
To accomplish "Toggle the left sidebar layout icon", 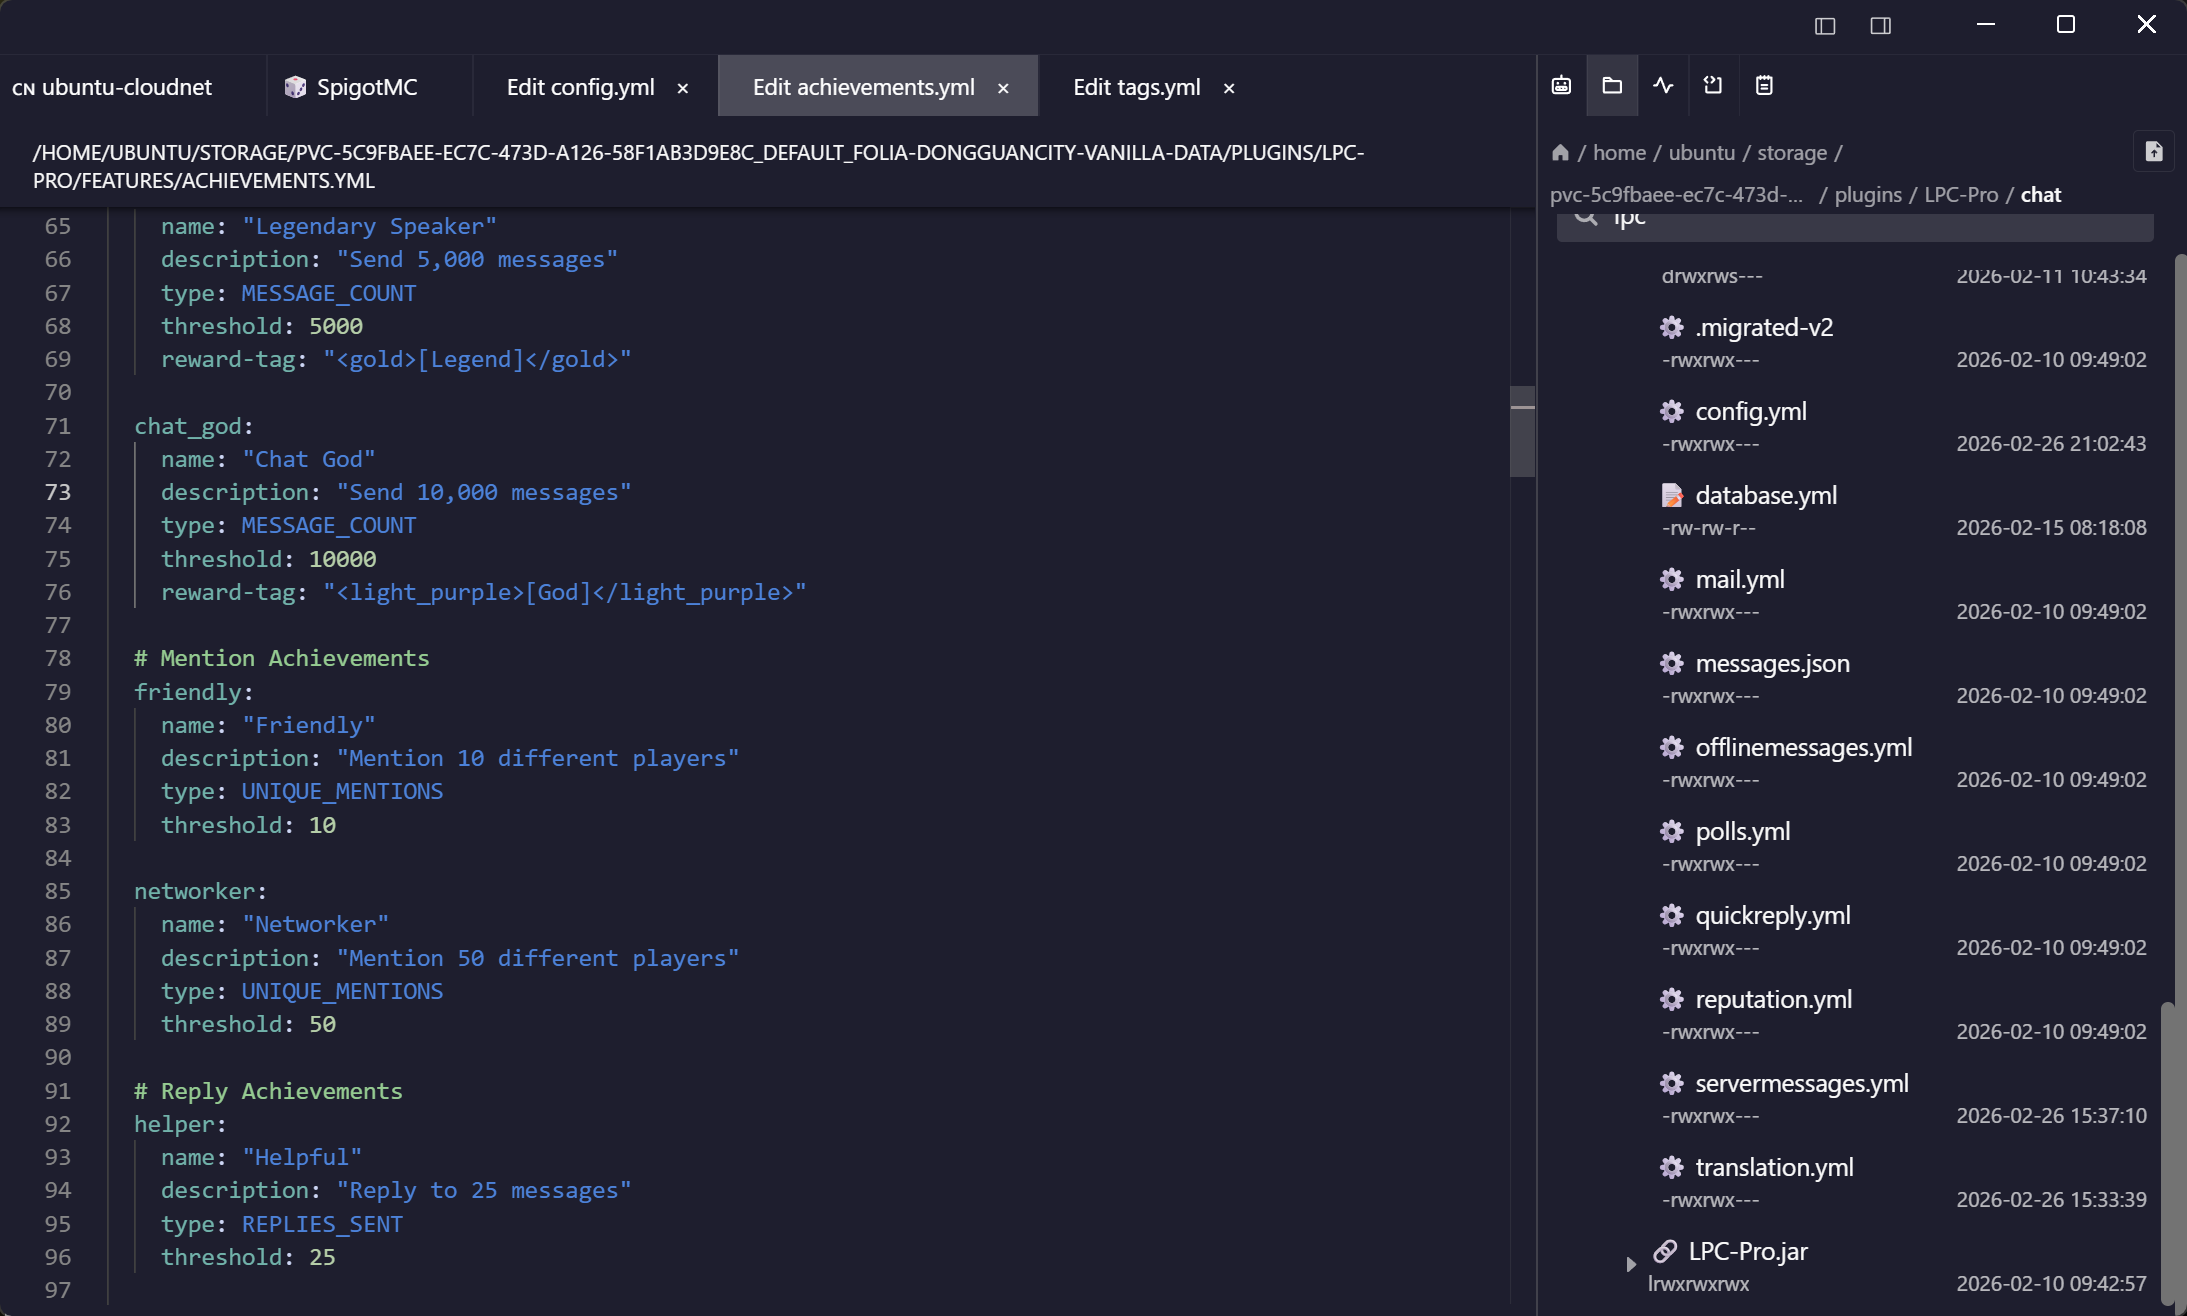I will click(1825, 26).
